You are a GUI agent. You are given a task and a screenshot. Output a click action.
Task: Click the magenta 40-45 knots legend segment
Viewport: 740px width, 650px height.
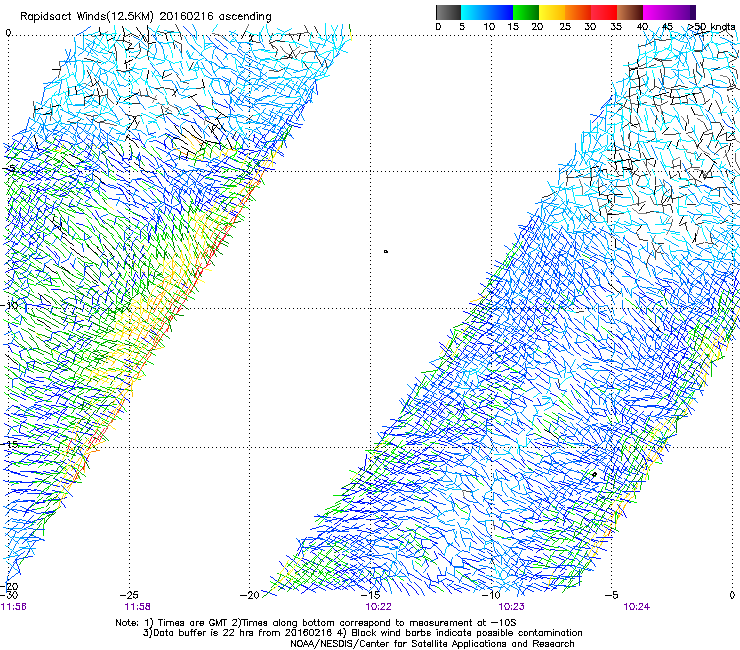(x=656, y=12)
